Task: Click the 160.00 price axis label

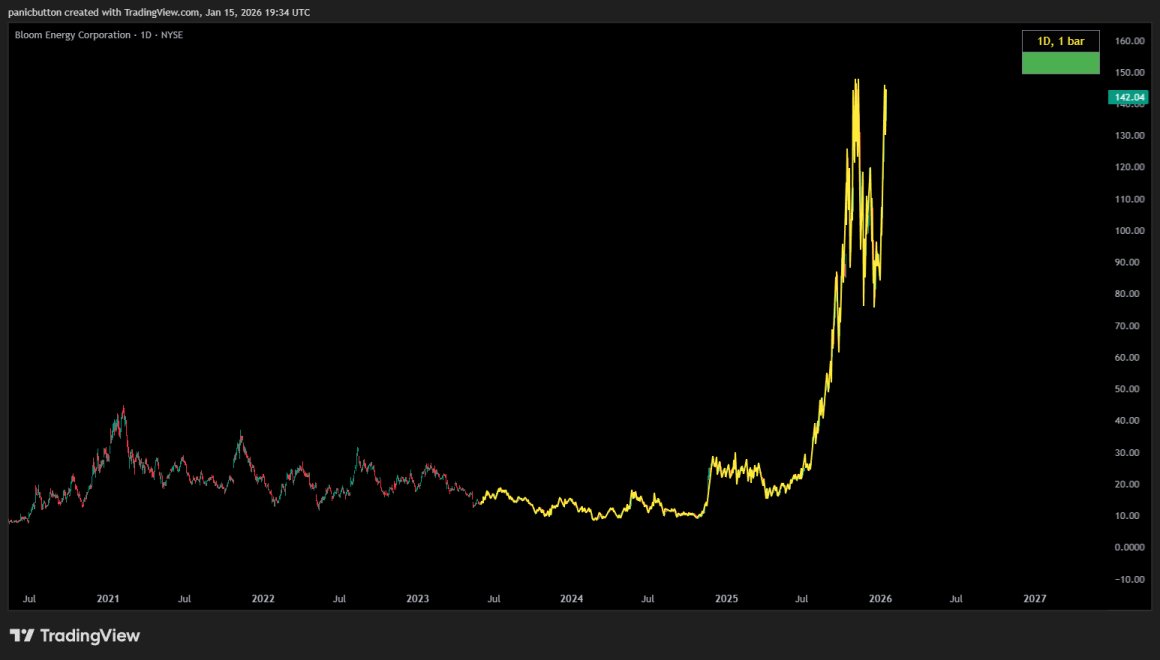Action: (x=1130, y=41)
